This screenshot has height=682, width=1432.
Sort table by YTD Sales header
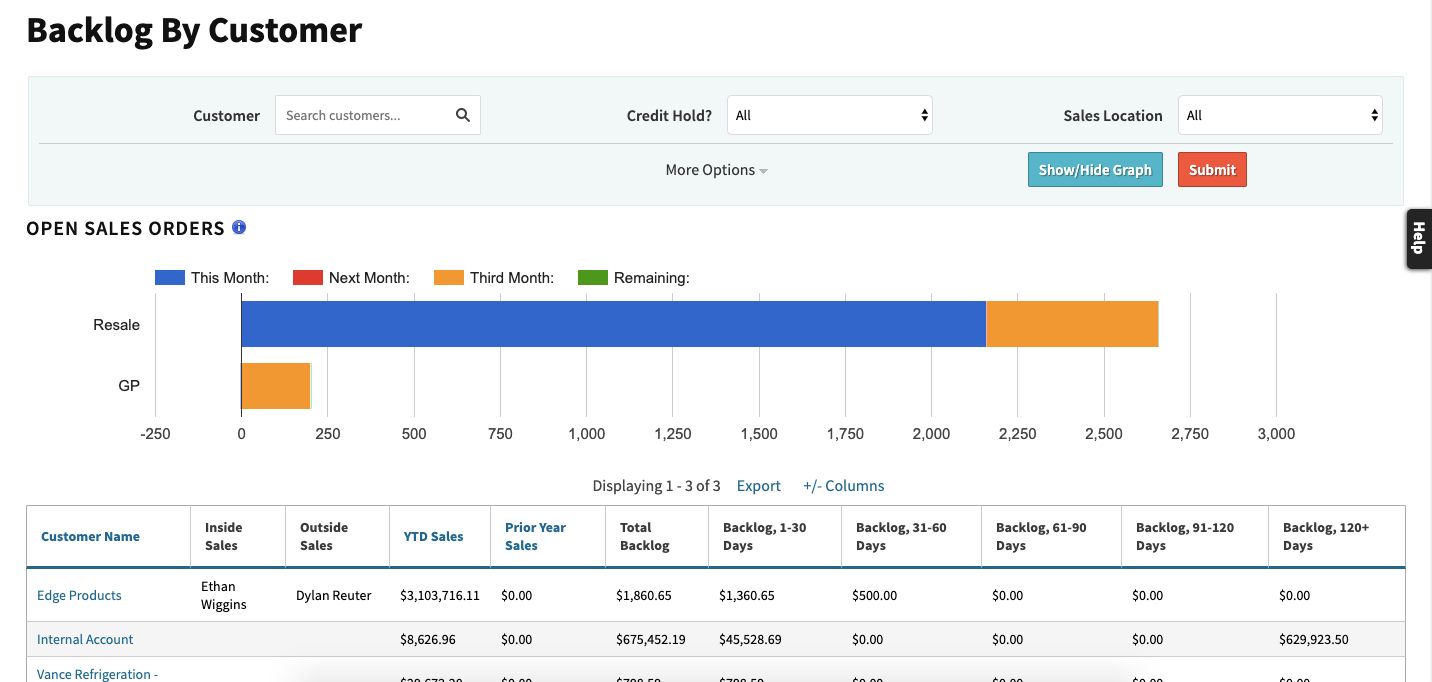point(433,537)
